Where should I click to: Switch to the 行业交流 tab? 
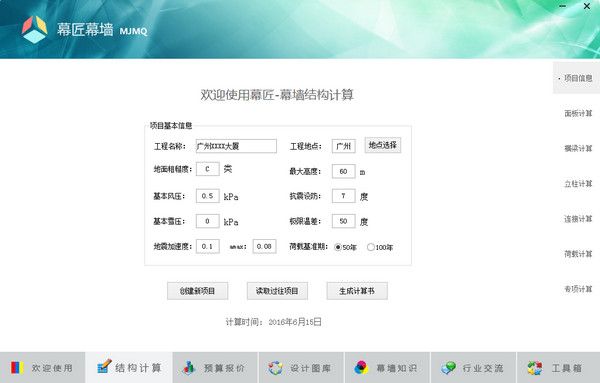(x=474, y=368)
